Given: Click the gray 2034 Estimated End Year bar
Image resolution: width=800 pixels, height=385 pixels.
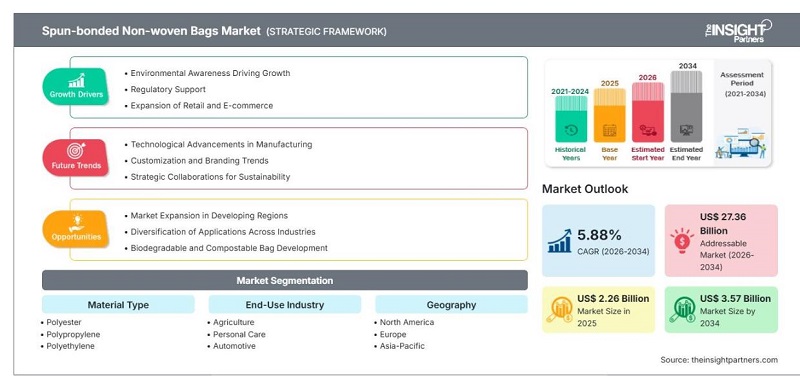Looking at the screenshot, I should click(x=686, y=106).
